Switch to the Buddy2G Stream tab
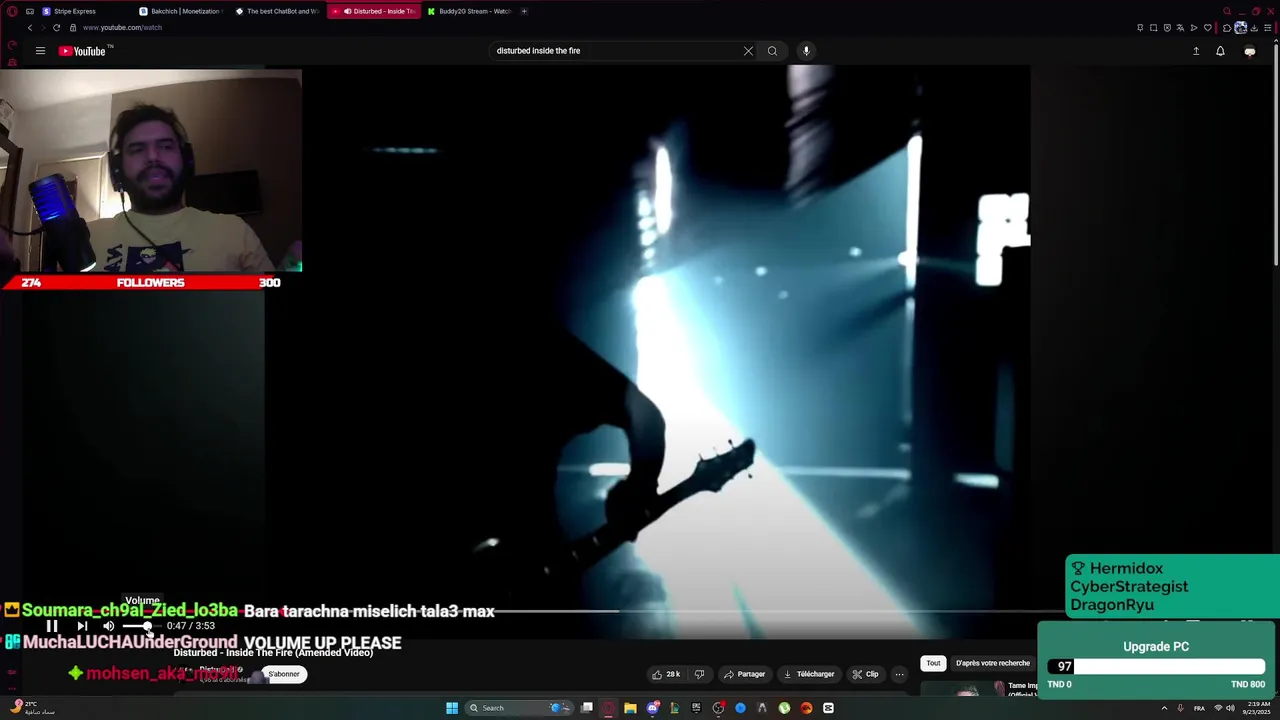1280x720 pixels. tap(469, 11)
